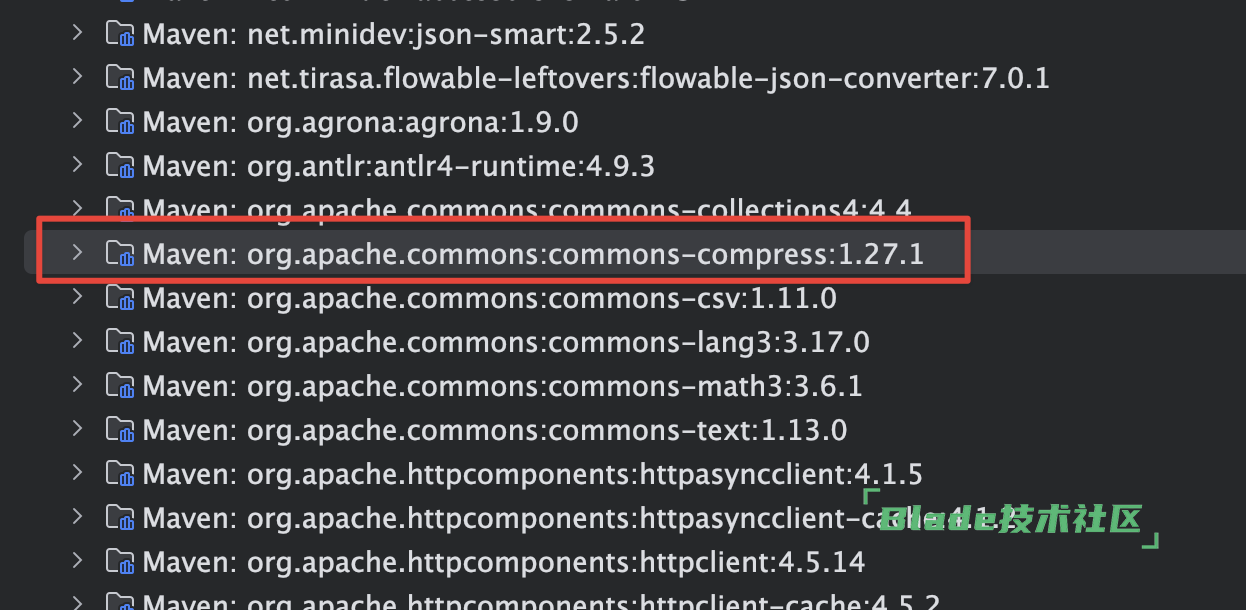Image resolution: width=1246 pixels, height=610 pixels.
Task: Select the commons-collections4:4.4 library label
Action: click(x=527, y=210)
